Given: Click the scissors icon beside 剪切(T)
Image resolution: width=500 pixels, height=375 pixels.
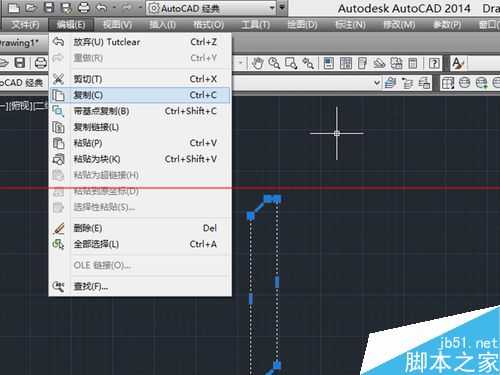Looking at the screenshot, I should [x=58, y=79].
